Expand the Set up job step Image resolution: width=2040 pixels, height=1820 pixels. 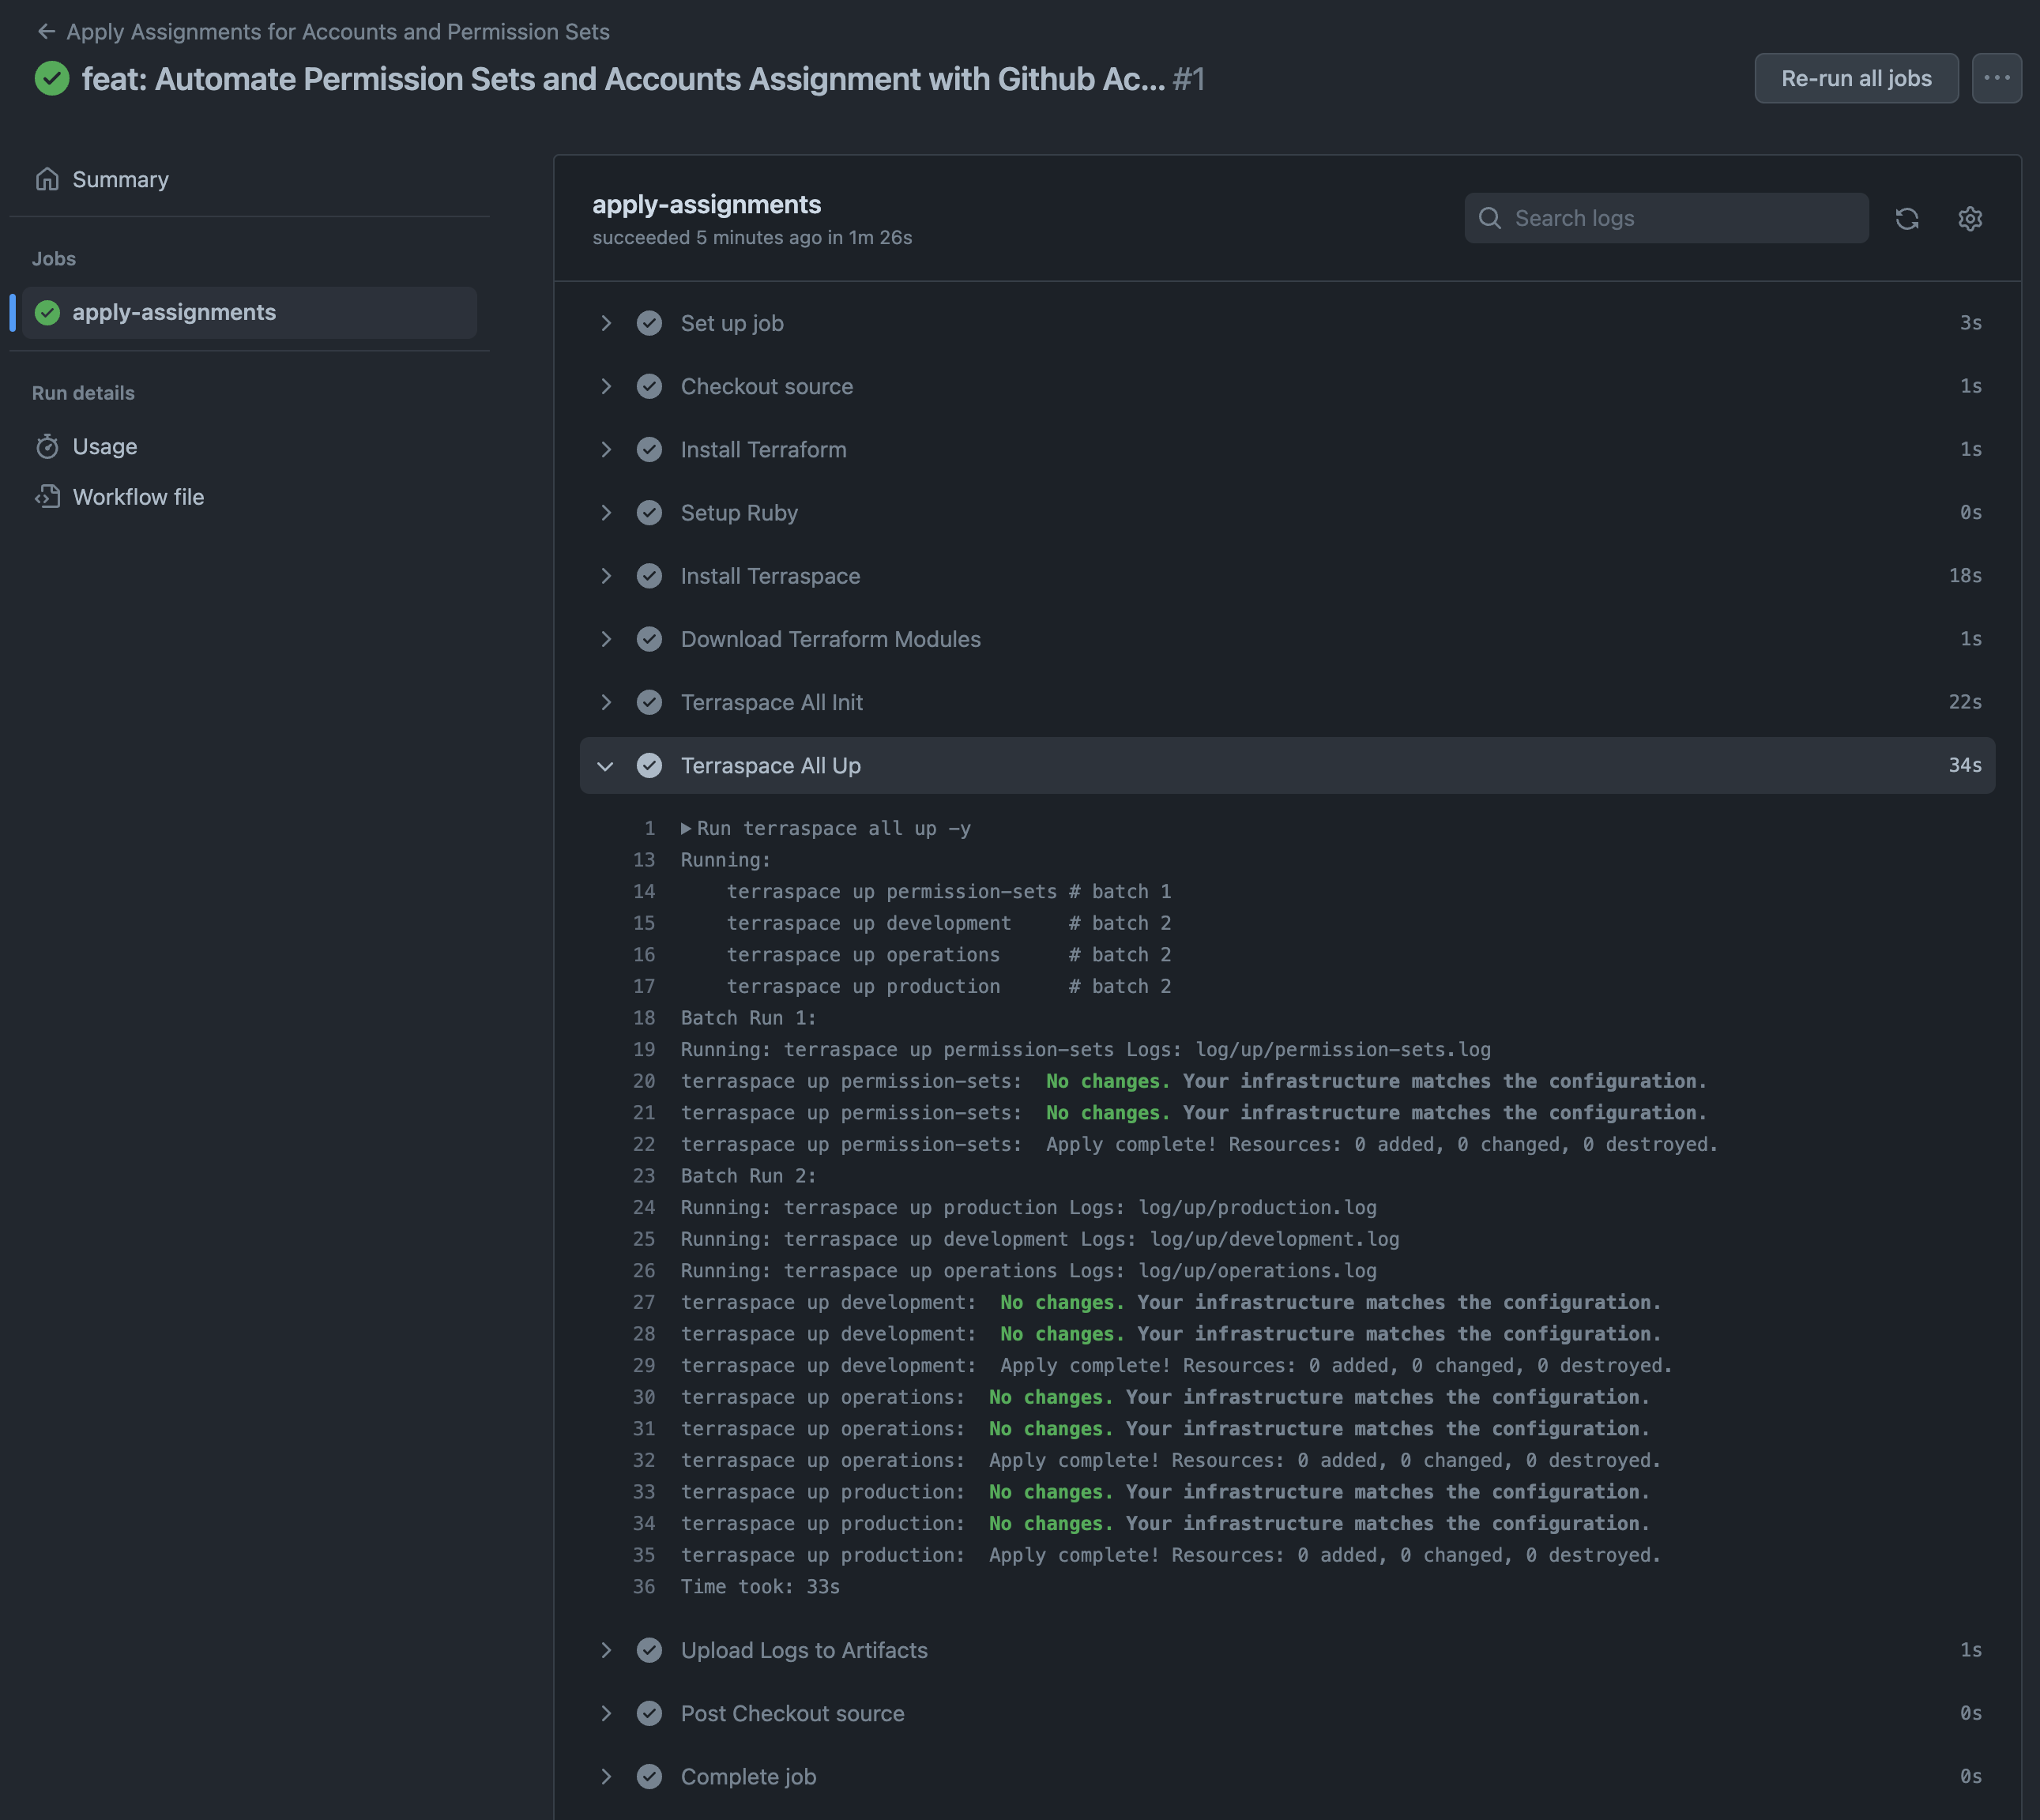click(x=605, y=323)
